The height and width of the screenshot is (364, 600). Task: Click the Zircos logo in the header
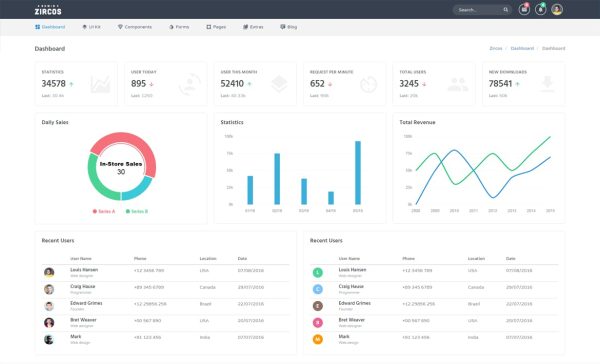[x=48, y=10]
